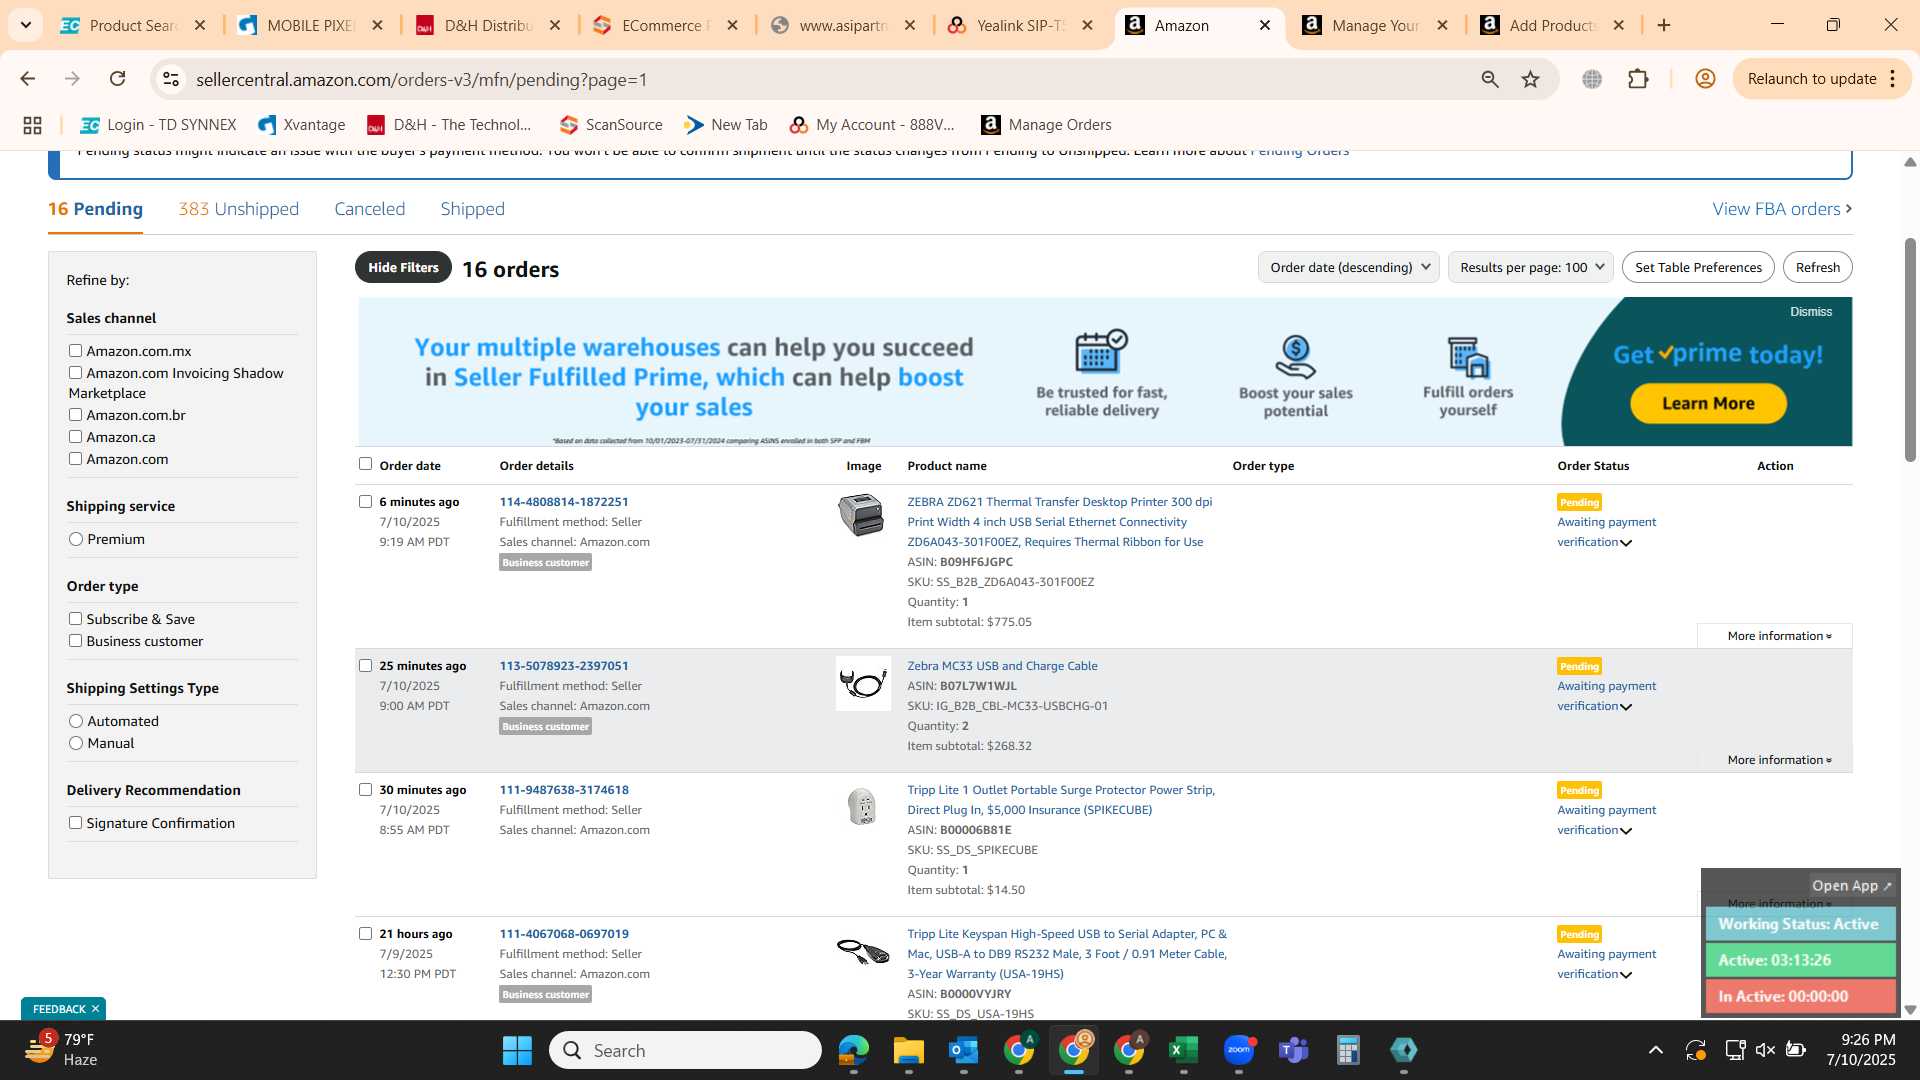Open the Canceled orders tab
The width and height of the screenshot is (1920, 1080).
click(369, 209)
